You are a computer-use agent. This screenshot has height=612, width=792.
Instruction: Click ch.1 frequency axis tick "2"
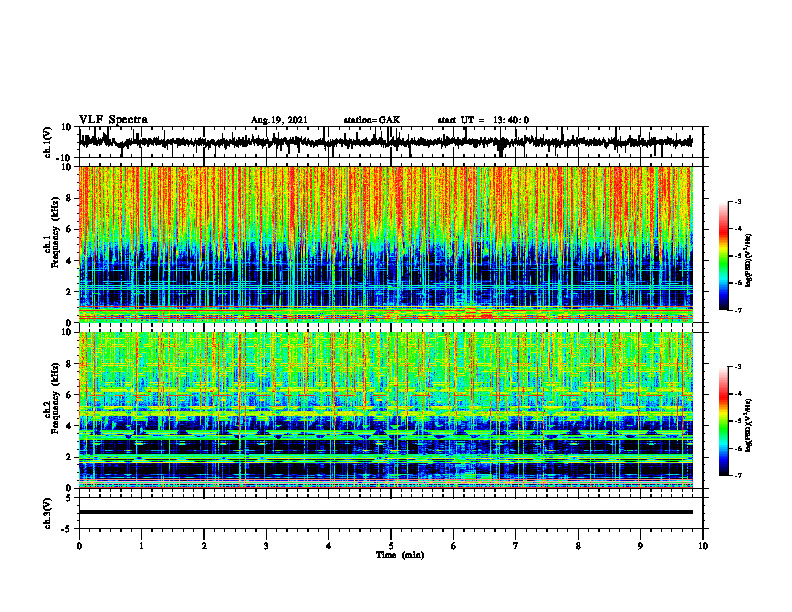coord(69,292)
